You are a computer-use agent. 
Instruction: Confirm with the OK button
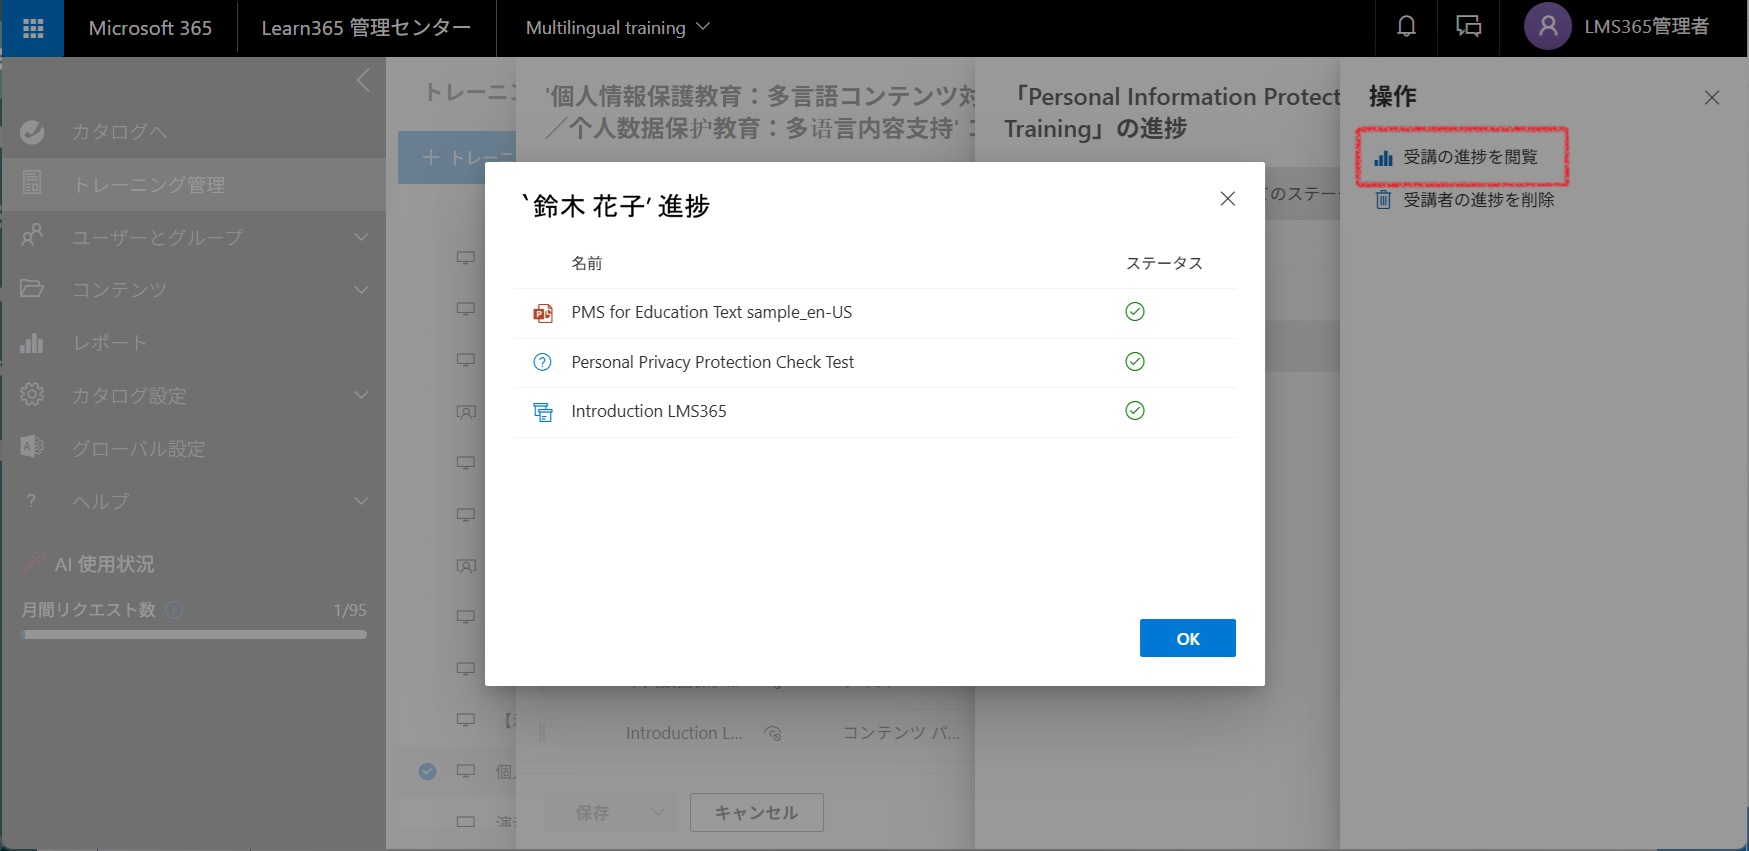click(x=1188, y=638)
